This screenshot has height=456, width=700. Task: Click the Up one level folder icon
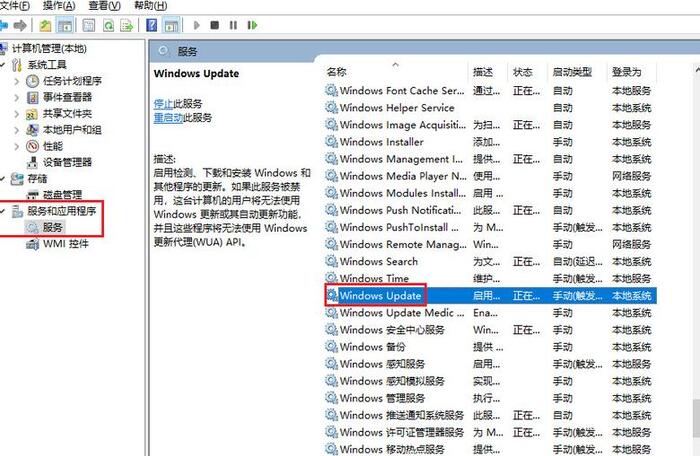coord(45,25)
